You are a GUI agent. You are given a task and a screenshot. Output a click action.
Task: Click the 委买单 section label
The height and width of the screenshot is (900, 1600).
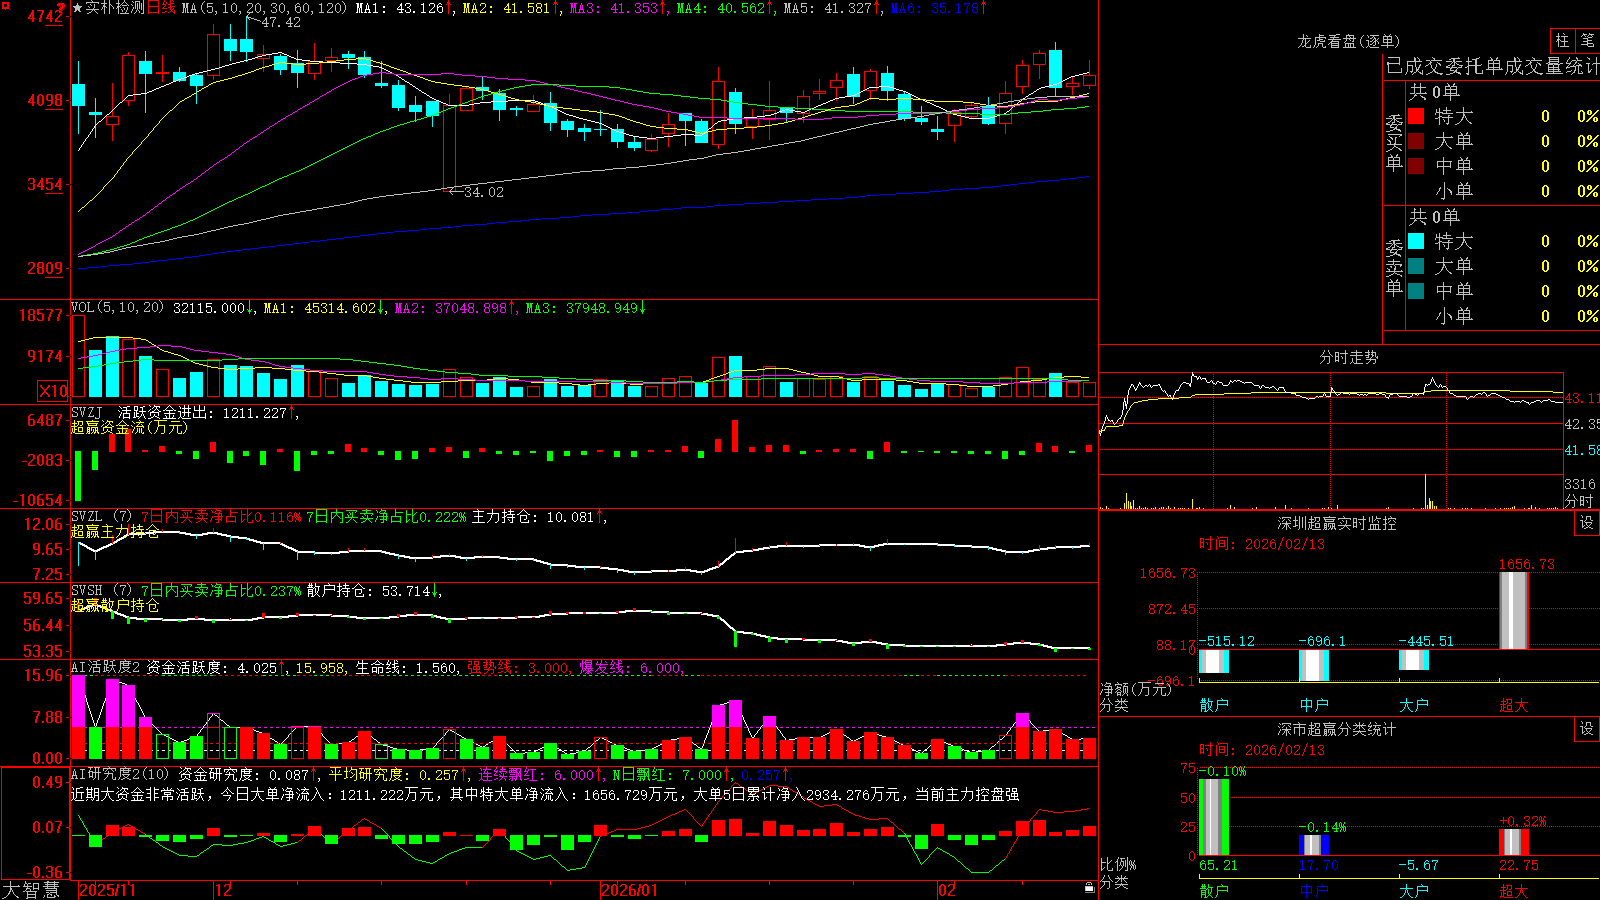[1394, 142]
